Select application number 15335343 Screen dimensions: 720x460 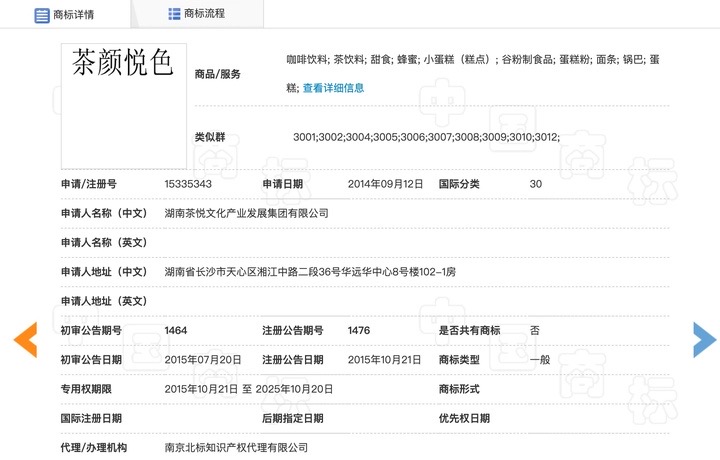[x=188, y=184]
